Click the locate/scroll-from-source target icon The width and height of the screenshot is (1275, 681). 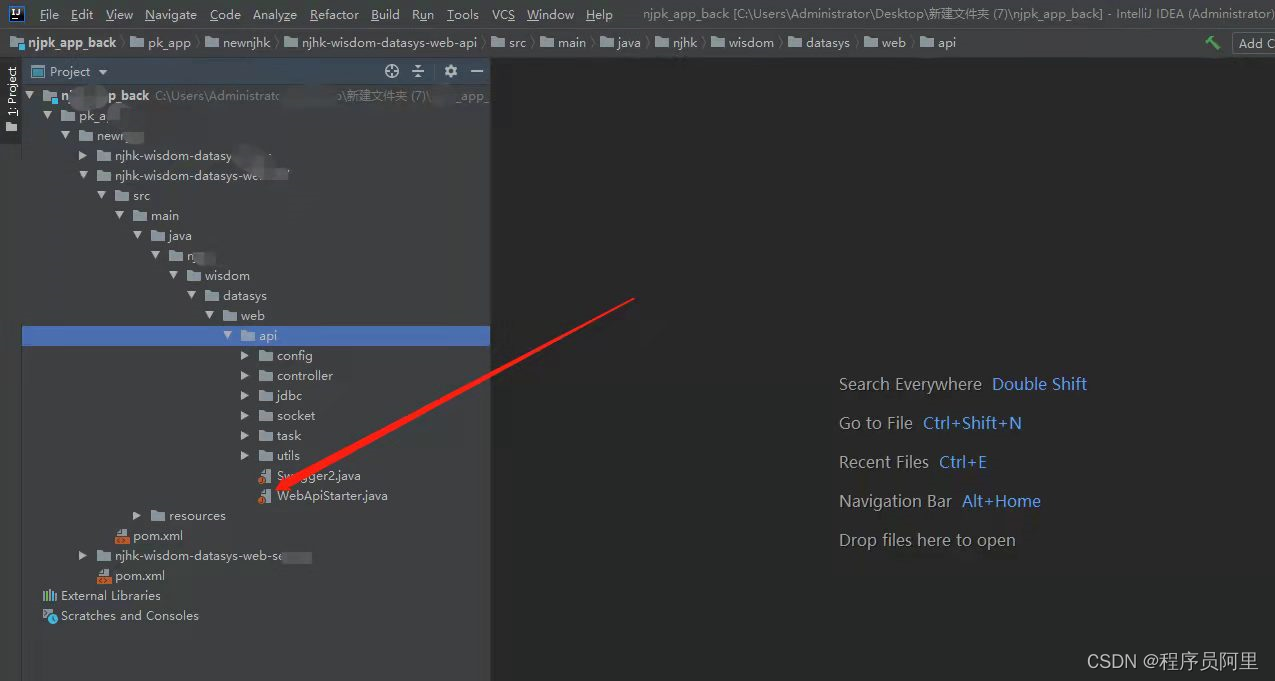pos(392,71)
